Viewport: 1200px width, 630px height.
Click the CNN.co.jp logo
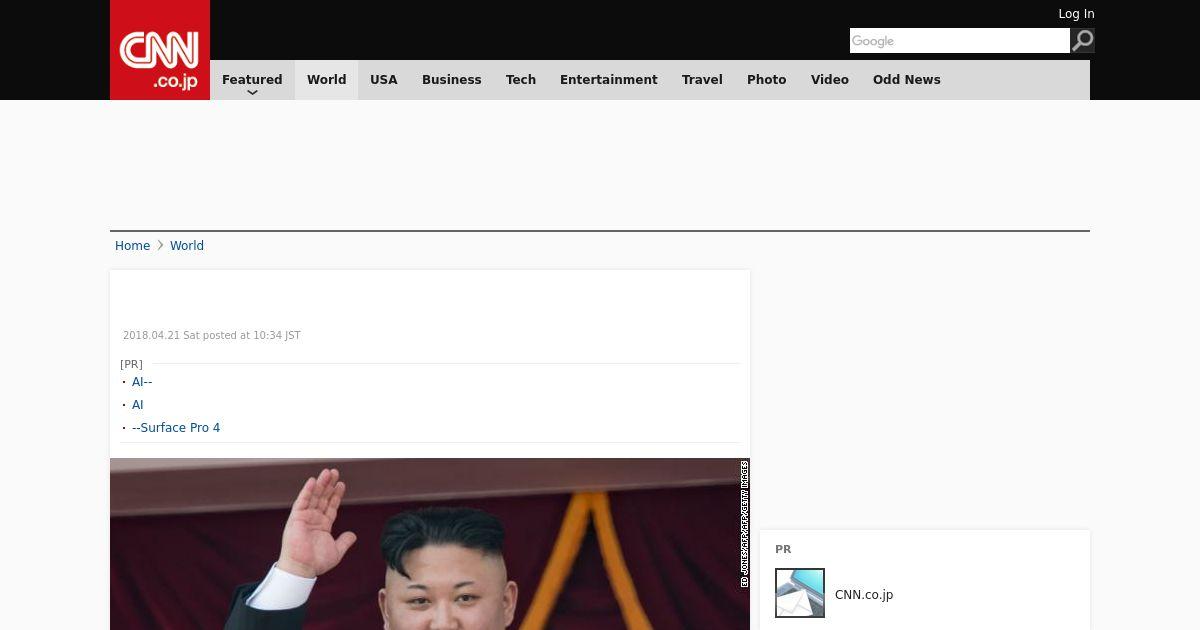[x=160, y=50]
